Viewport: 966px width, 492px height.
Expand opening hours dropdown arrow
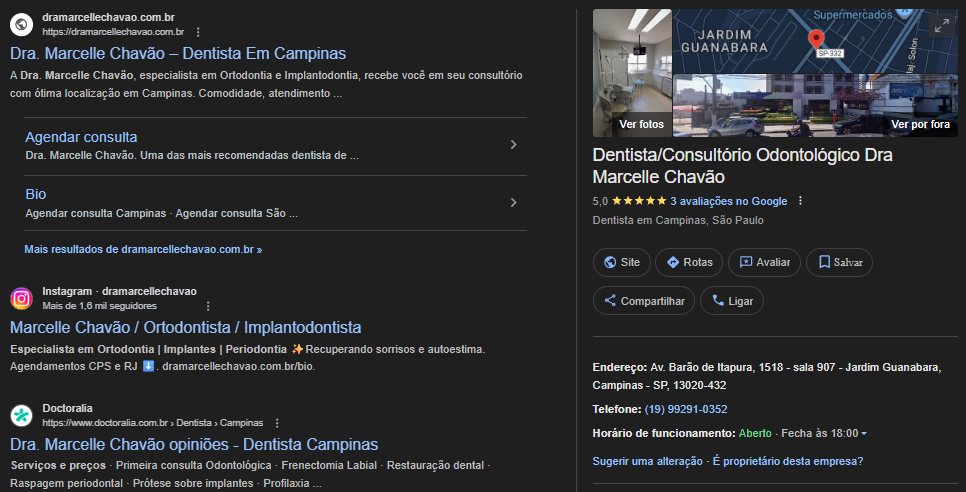point(864,433)
